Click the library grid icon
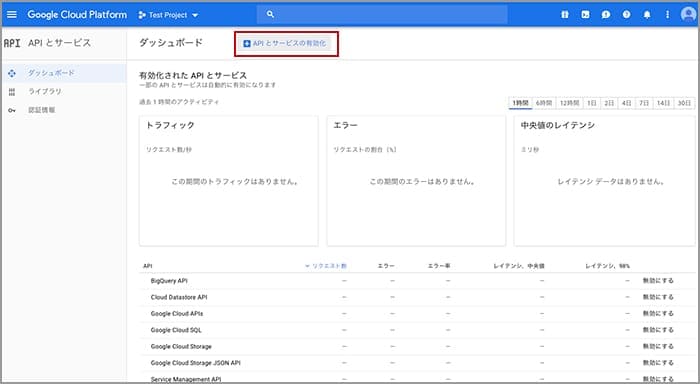The height and width of the screenshot is (384, 700). pyautogui.click(x=12, y=92)
